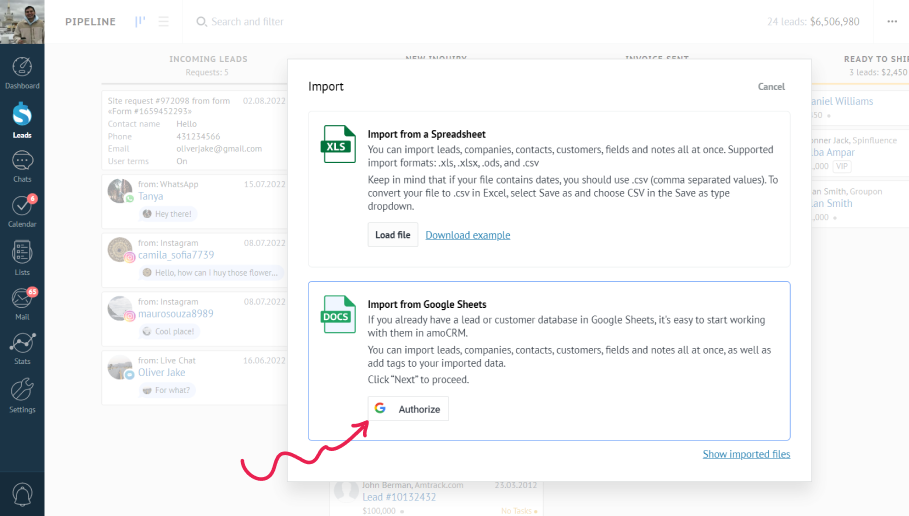Open the Dashboard sidebar item
Image resolution: width=909 pixels, height=516 pixels.
(22, 73)
